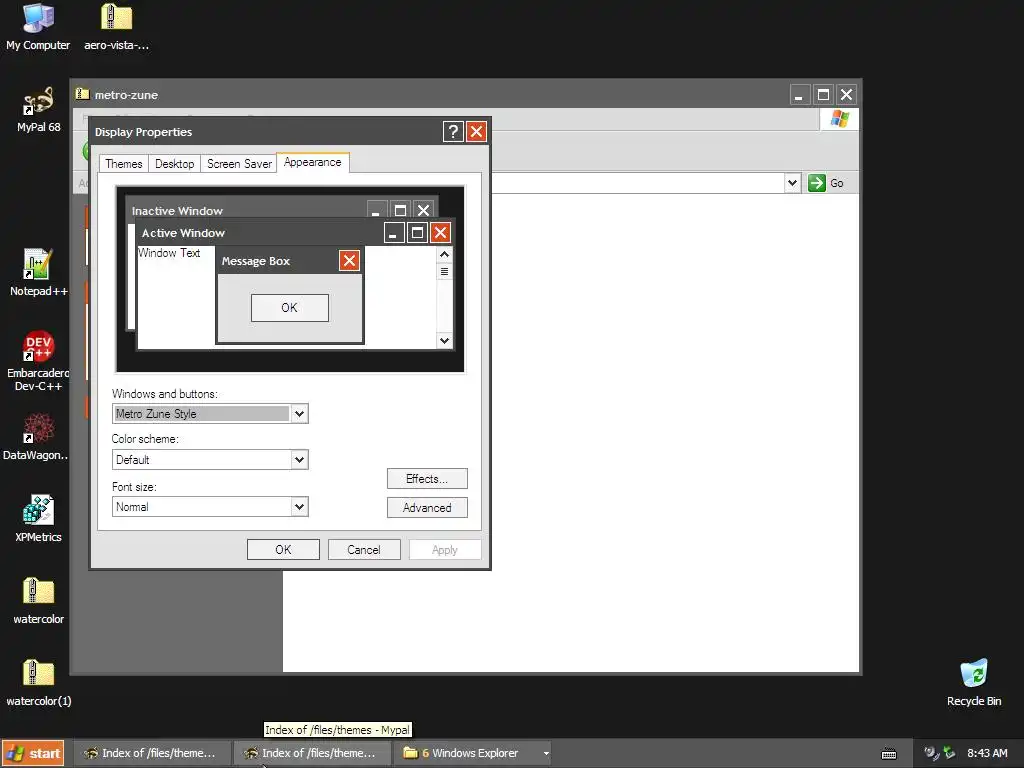
Task: Click the tray icon left of the clock
Action: click(949, 753)
